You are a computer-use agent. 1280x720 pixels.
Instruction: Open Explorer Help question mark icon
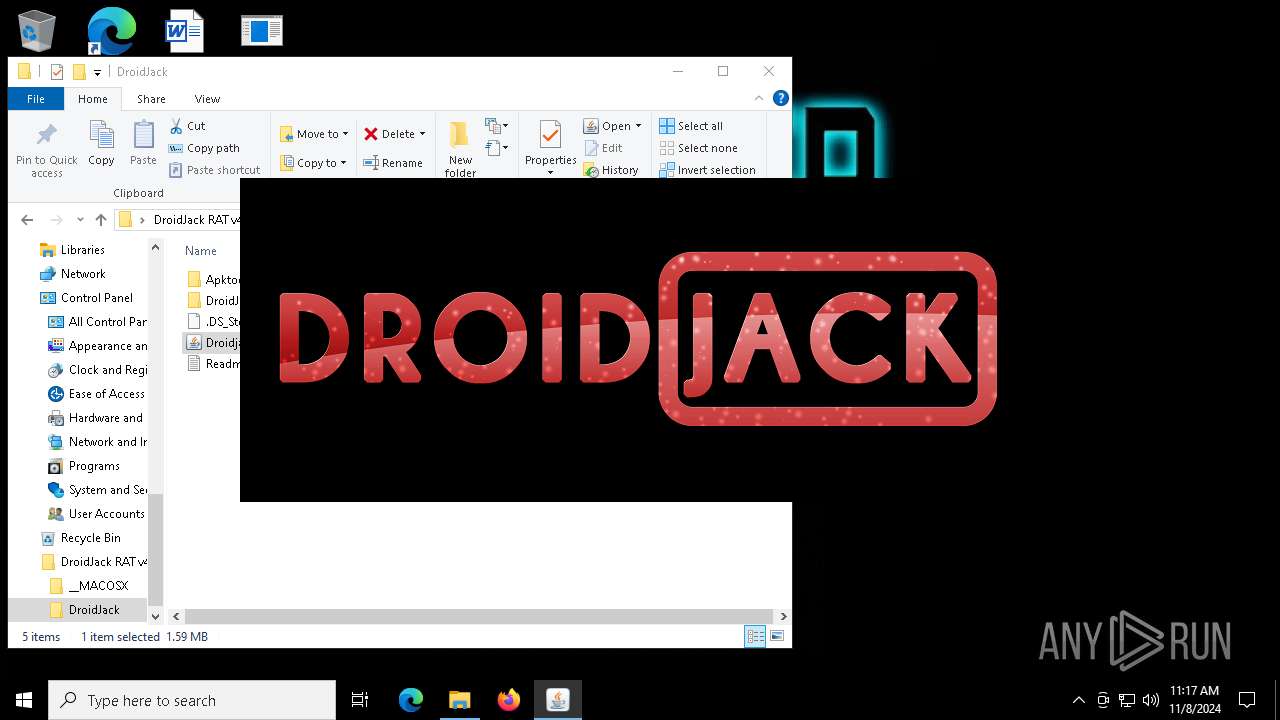click(781, 98)
